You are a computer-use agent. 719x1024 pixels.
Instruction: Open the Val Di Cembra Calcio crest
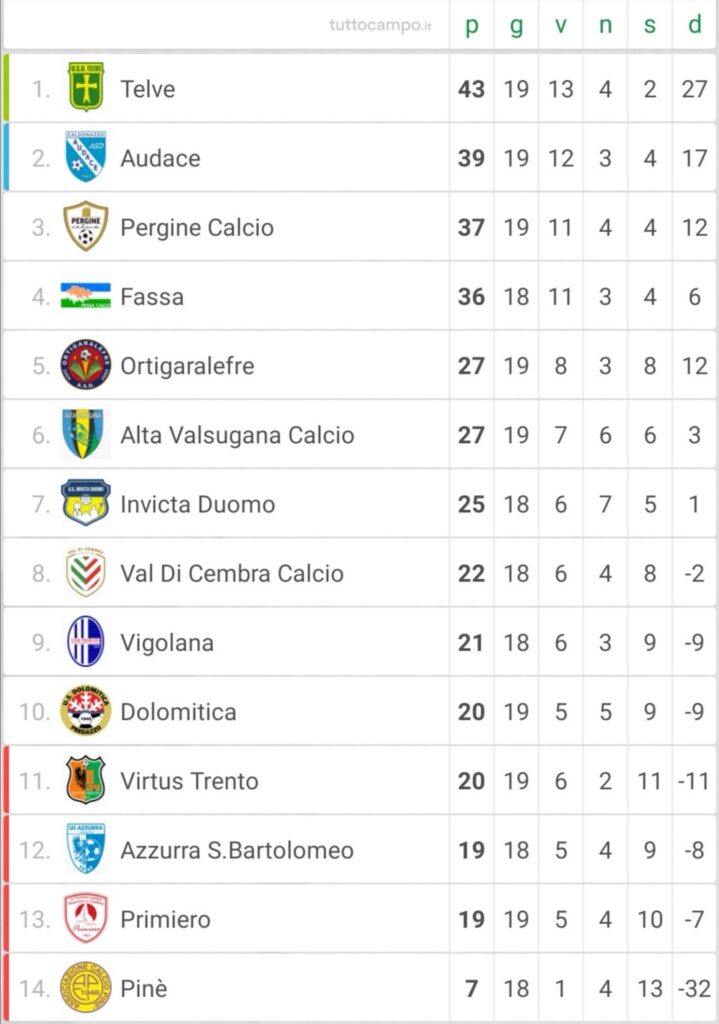86,573
